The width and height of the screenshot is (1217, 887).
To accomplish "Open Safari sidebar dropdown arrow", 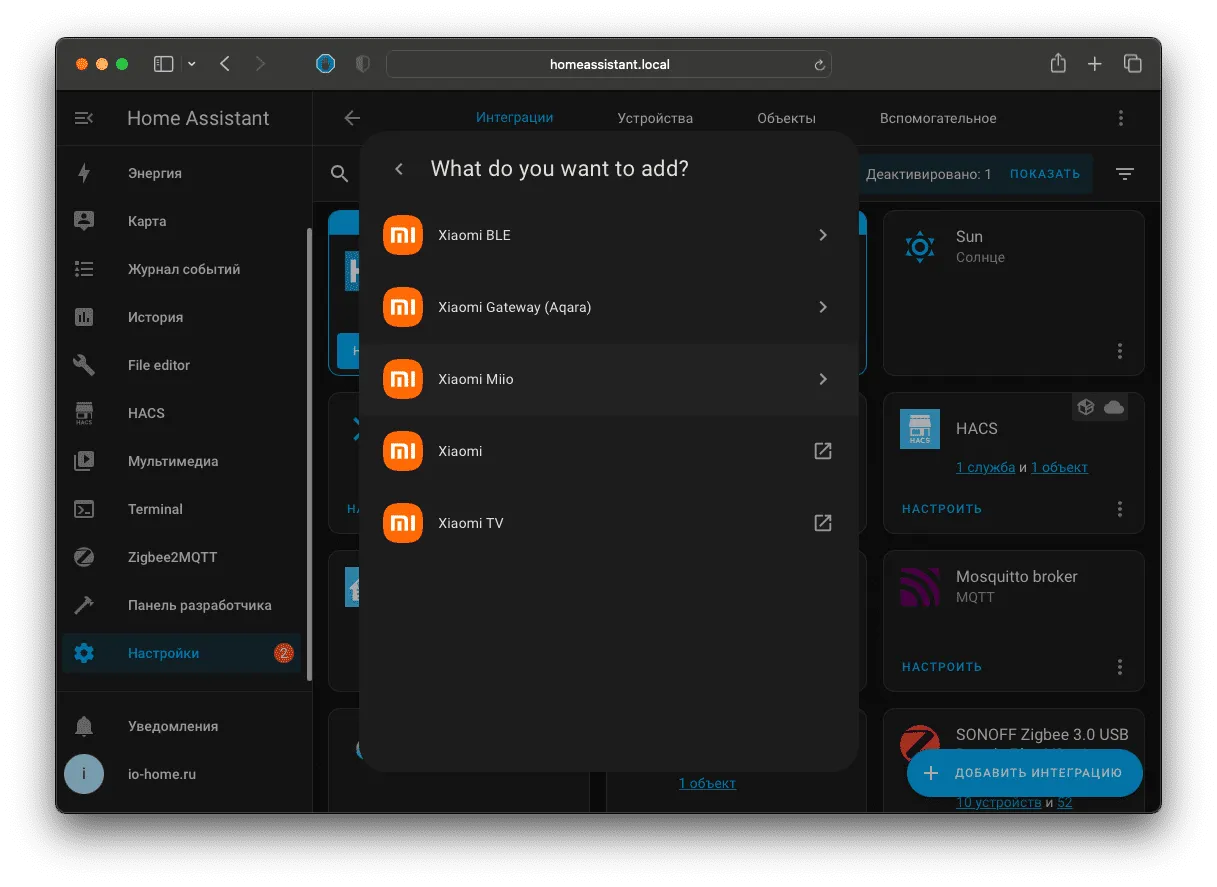I will point(191,64).
